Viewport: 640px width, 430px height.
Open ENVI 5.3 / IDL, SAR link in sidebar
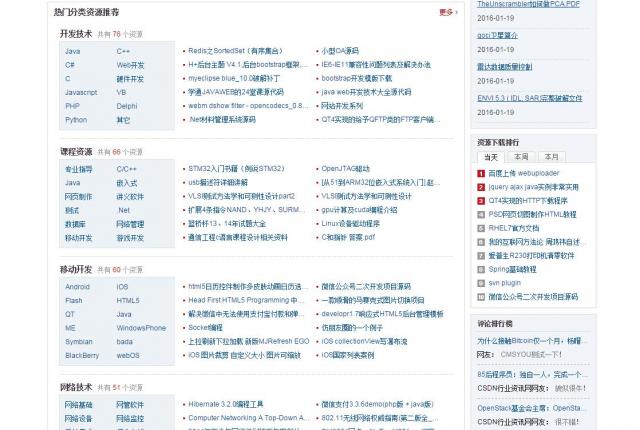click(530, 98)
